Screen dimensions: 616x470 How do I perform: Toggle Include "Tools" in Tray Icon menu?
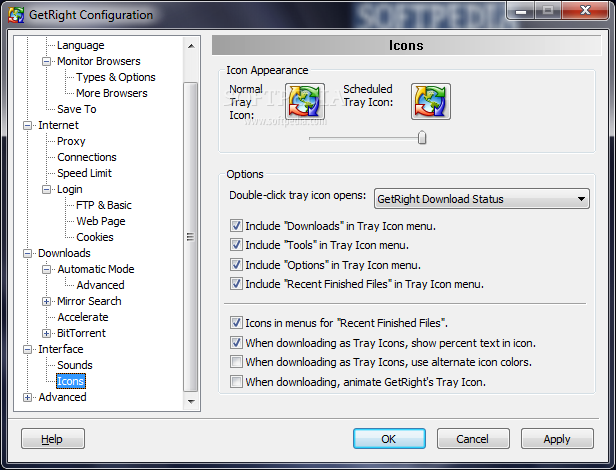(x=236, y=245)
